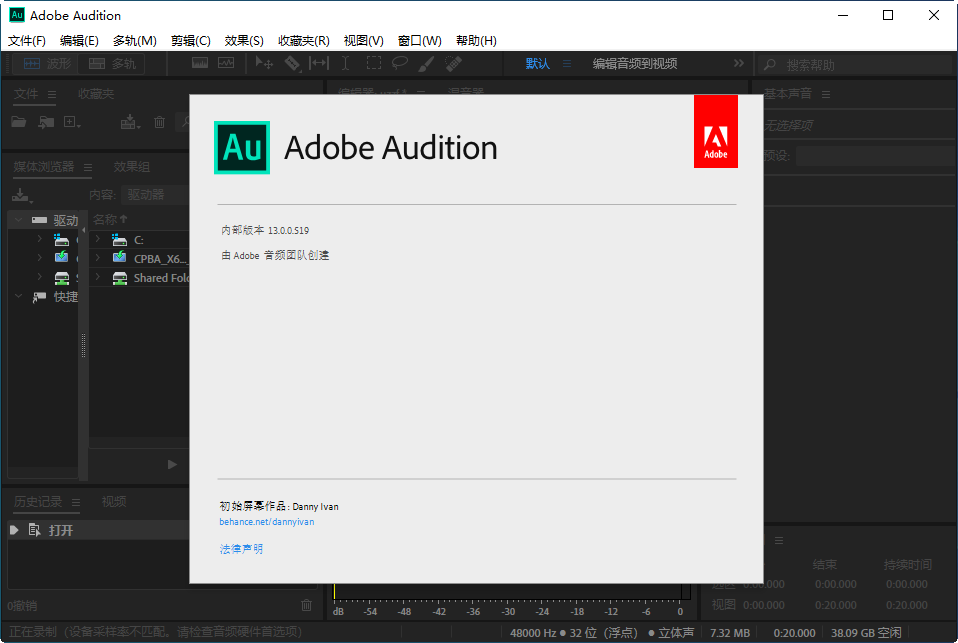Click the 内部版本 13.0.0.519 text
This screenshot has width=958, height=643.
pos(265,230)
